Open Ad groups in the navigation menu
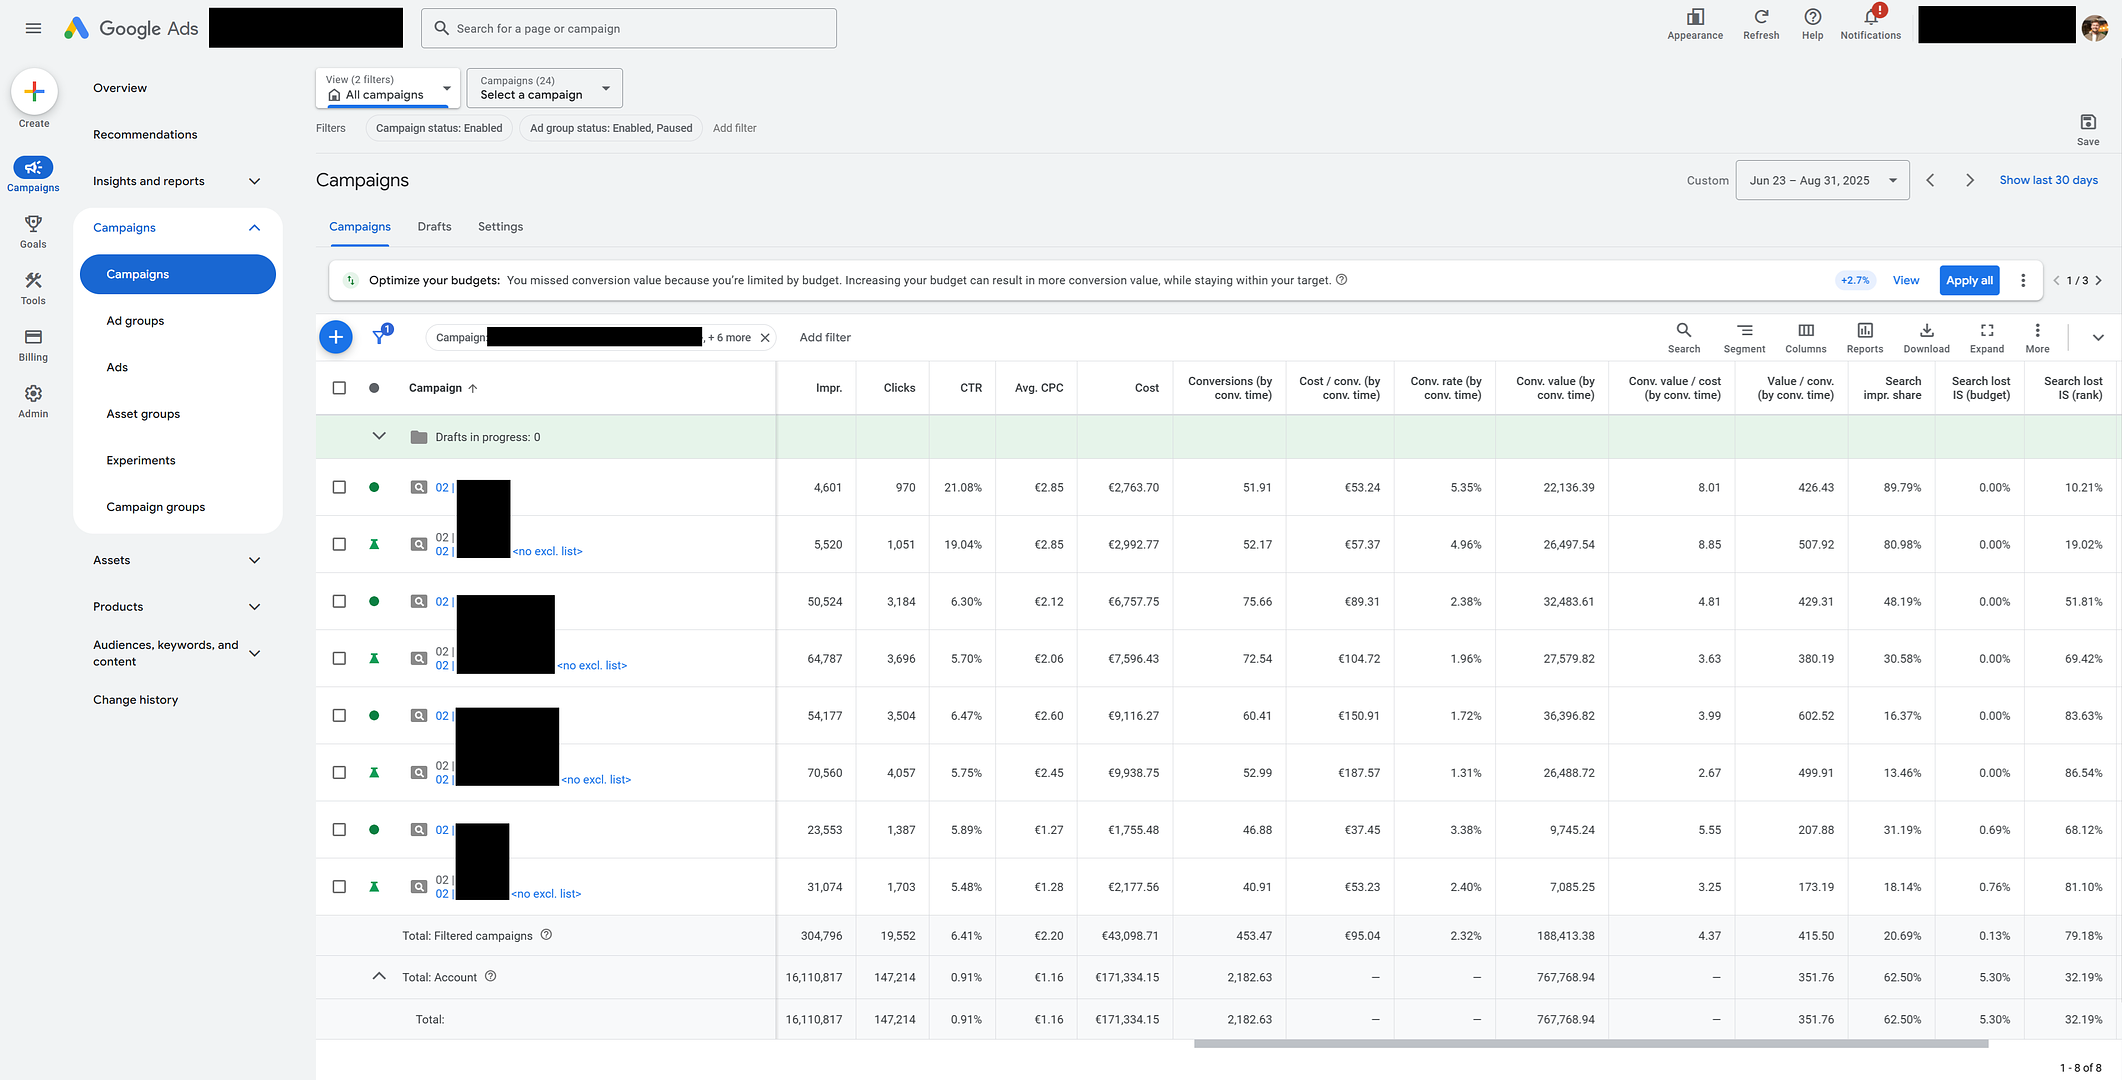2122x1080 pixels. click(x=135, y=321)
